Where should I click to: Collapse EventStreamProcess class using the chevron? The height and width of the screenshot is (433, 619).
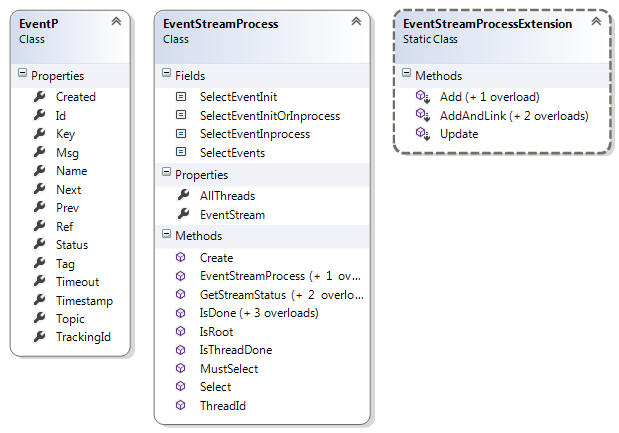coord(356,21)
